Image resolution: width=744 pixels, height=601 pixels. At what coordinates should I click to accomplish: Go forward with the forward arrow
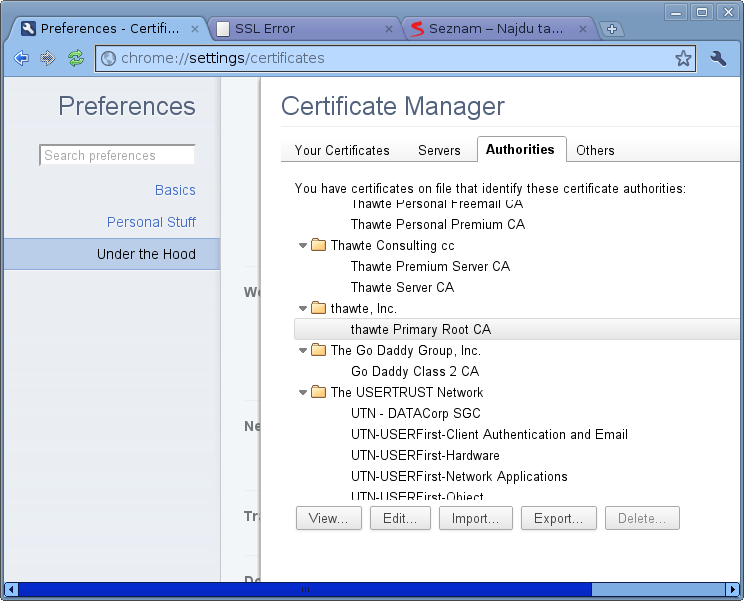[x=47, y=58]
